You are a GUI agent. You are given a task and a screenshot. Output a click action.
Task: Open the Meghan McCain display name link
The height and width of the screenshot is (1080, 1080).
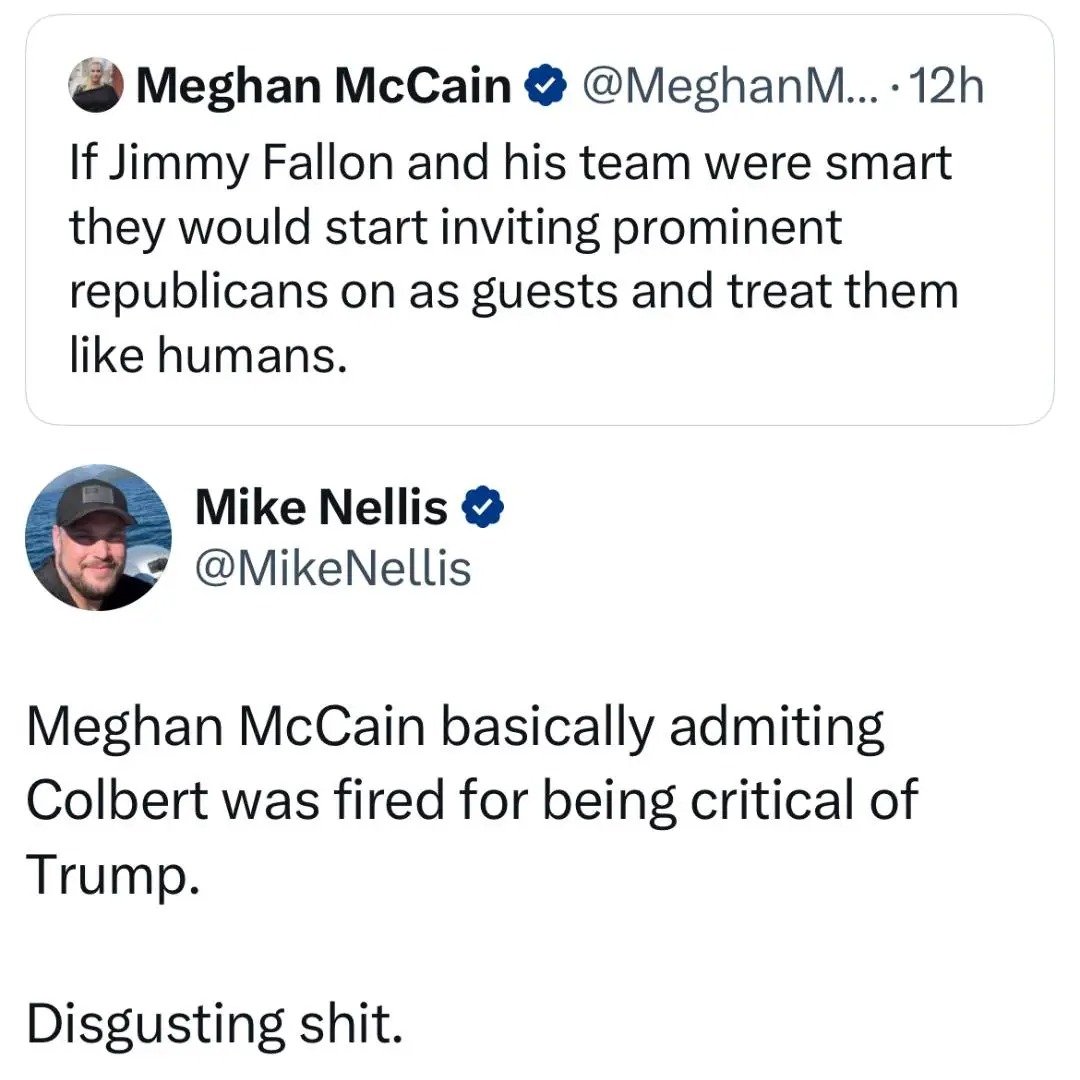pos(324,86)
